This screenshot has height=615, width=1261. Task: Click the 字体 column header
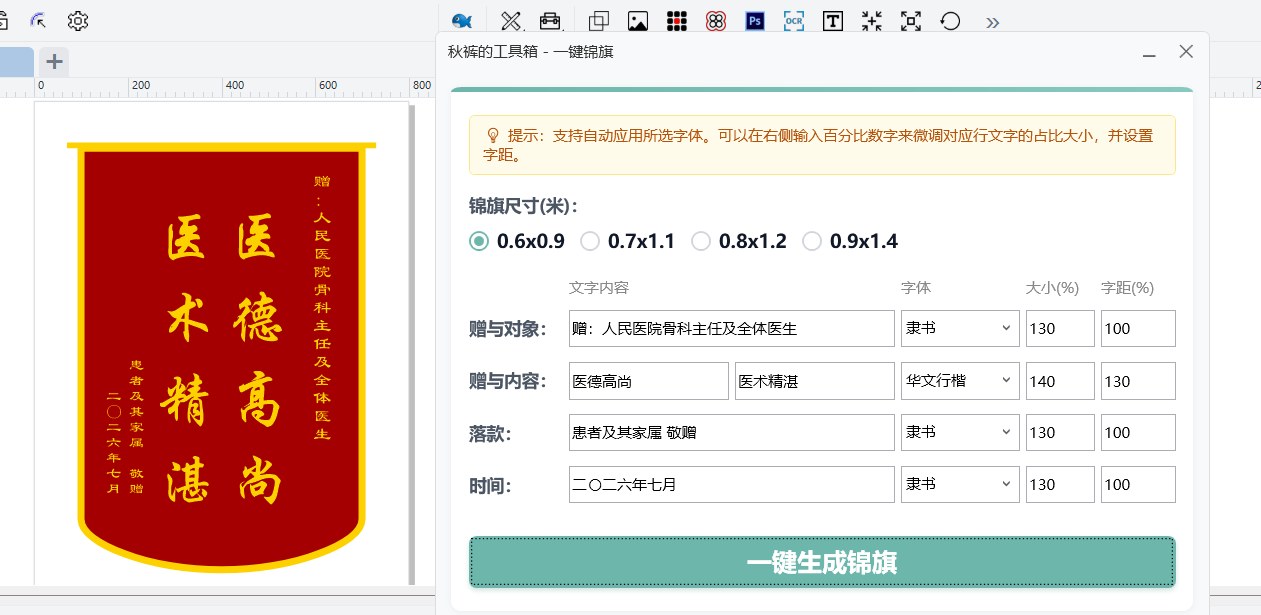(916, 288)
